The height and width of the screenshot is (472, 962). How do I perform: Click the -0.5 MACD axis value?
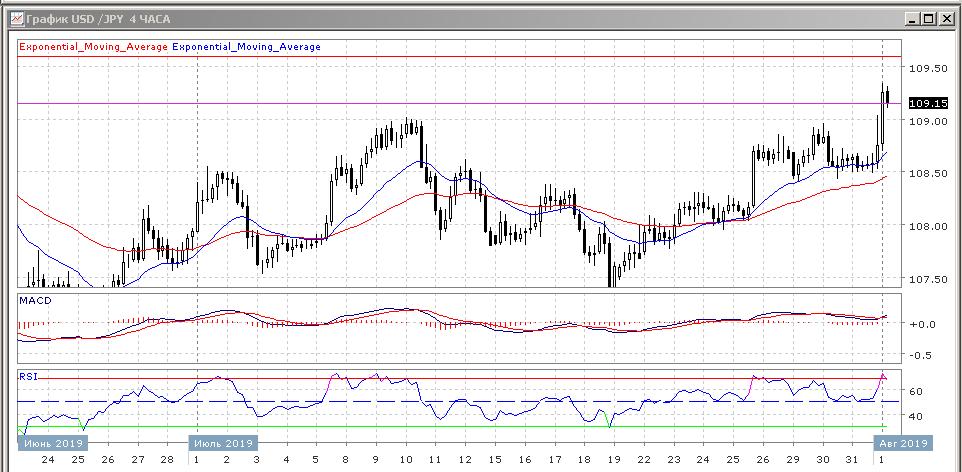click(x=922, y=355)
